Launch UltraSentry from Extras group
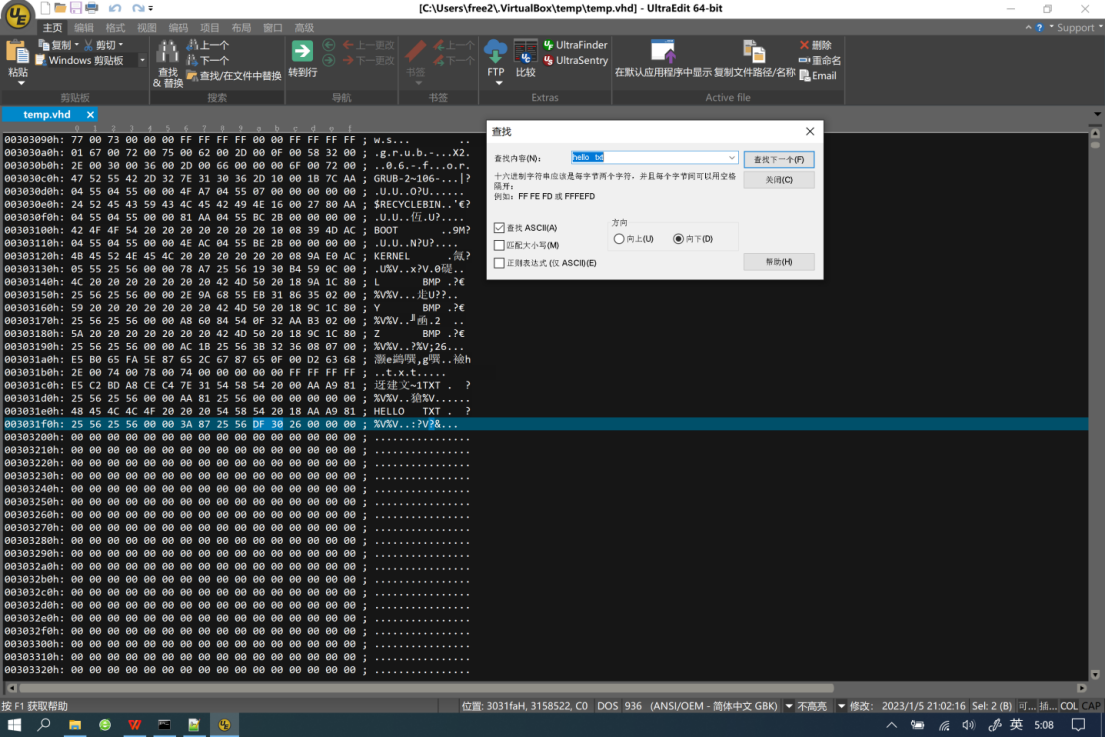This screenshot has width=1106, height=737. click(576, 61)
